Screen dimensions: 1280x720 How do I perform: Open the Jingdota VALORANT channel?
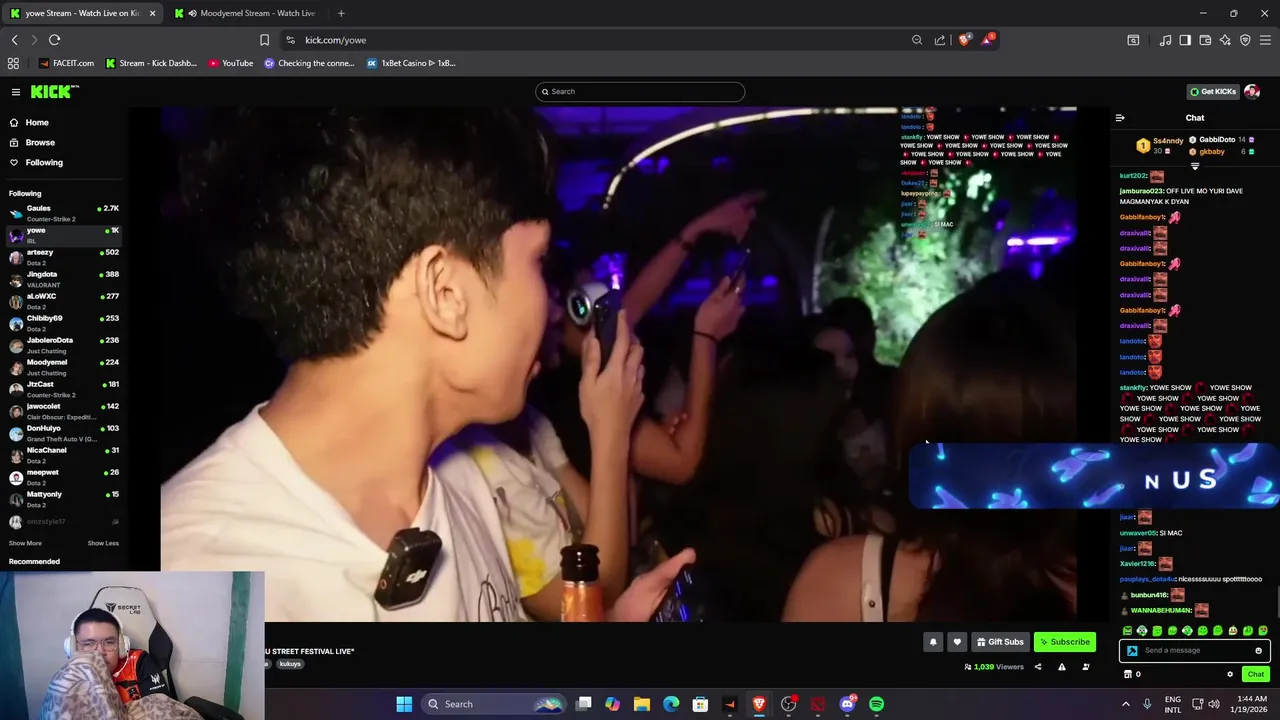tap(64, 279)
